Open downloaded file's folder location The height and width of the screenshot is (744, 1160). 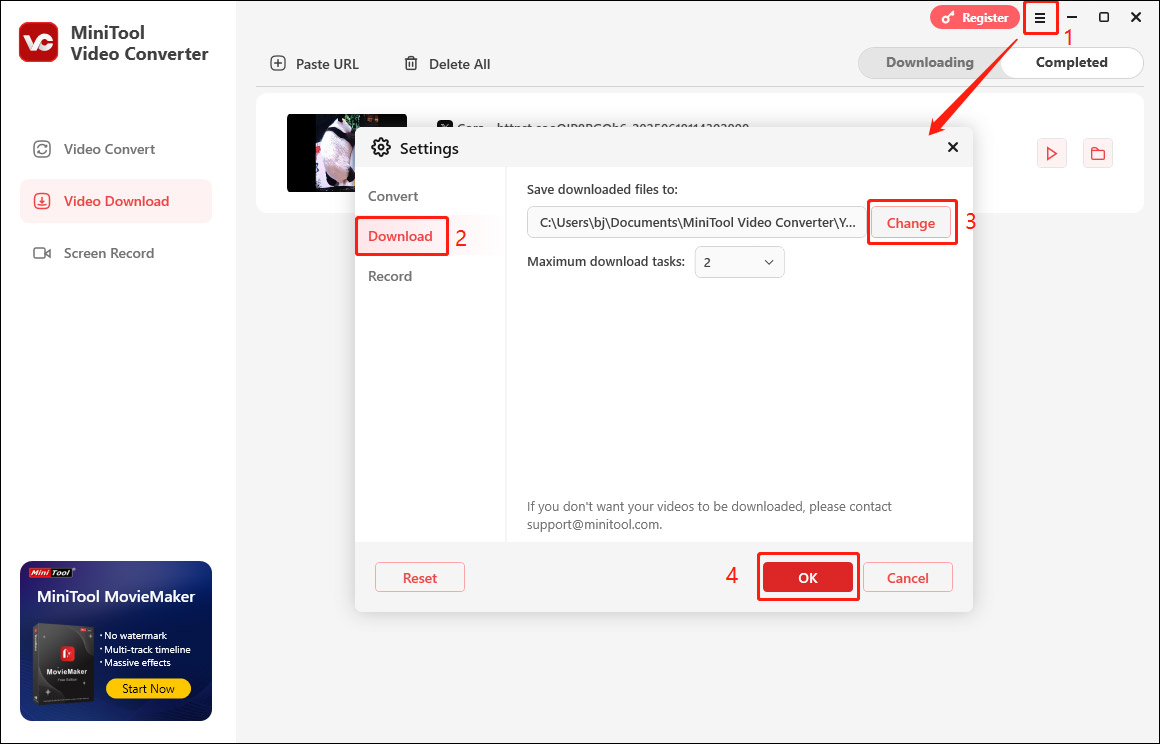coord(1098,154)
